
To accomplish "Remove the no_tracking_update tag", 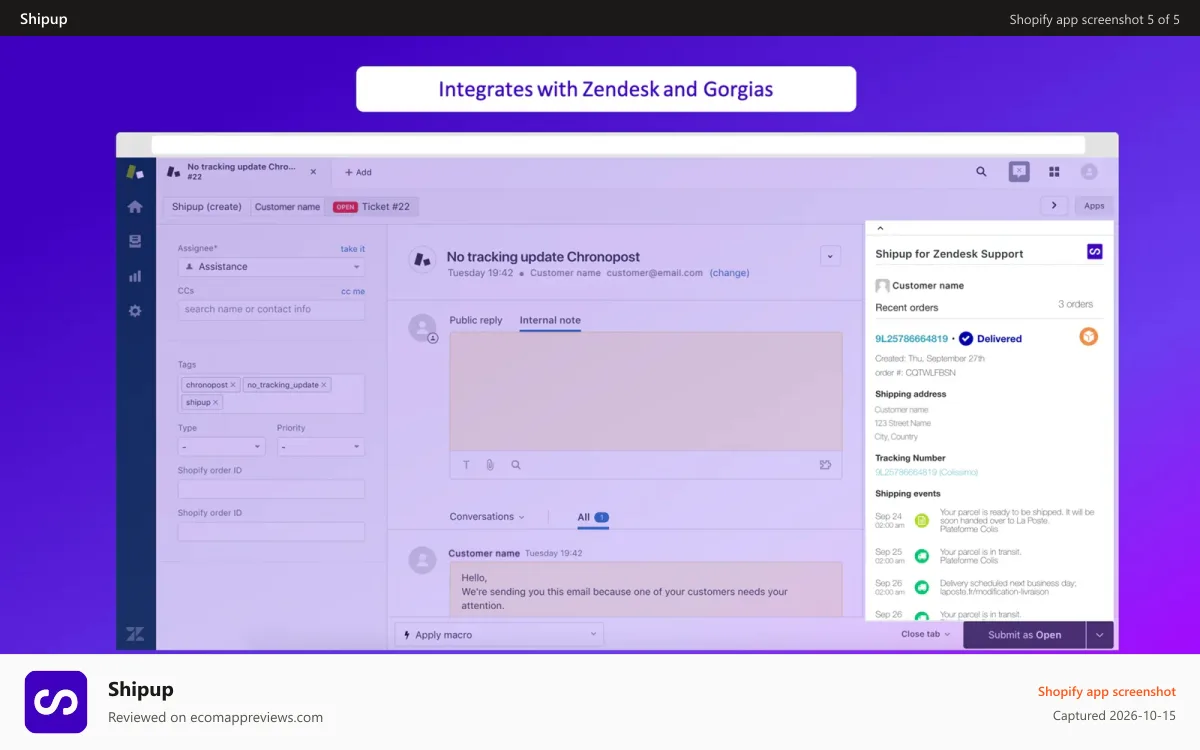I will coord(324,385).
